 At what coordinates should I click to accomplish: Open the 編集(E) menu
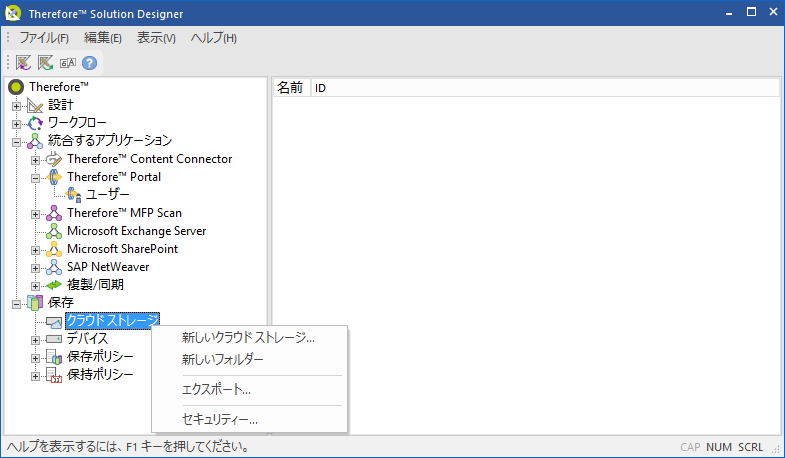pyautogui.click(x=103, y=38)
